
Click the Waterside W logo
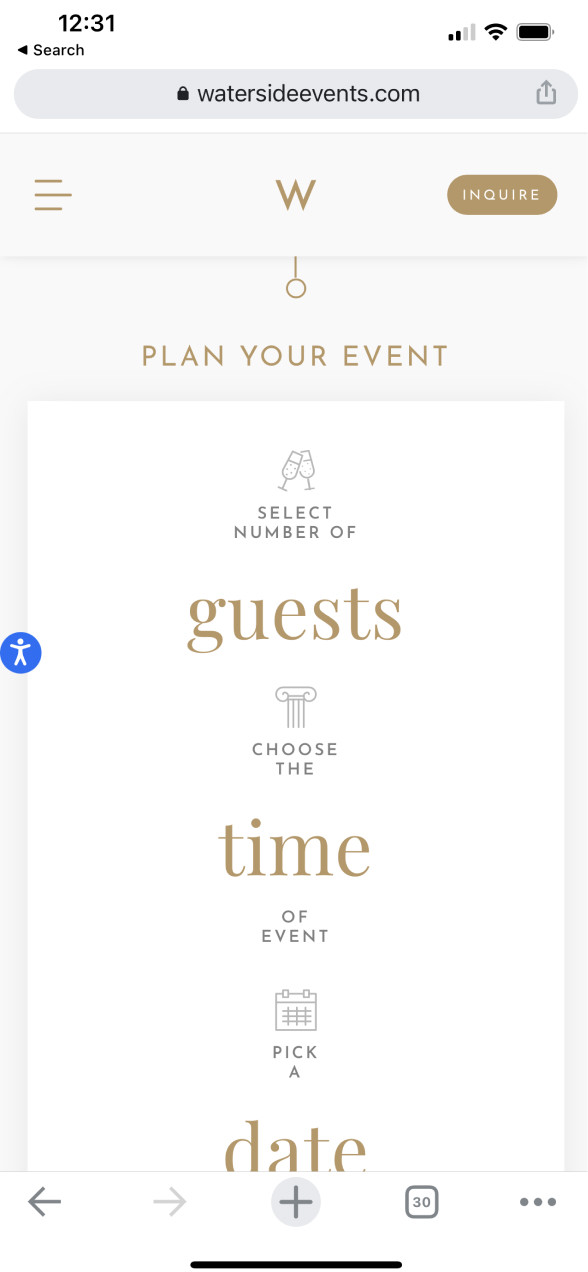click(x=295, y=194)
